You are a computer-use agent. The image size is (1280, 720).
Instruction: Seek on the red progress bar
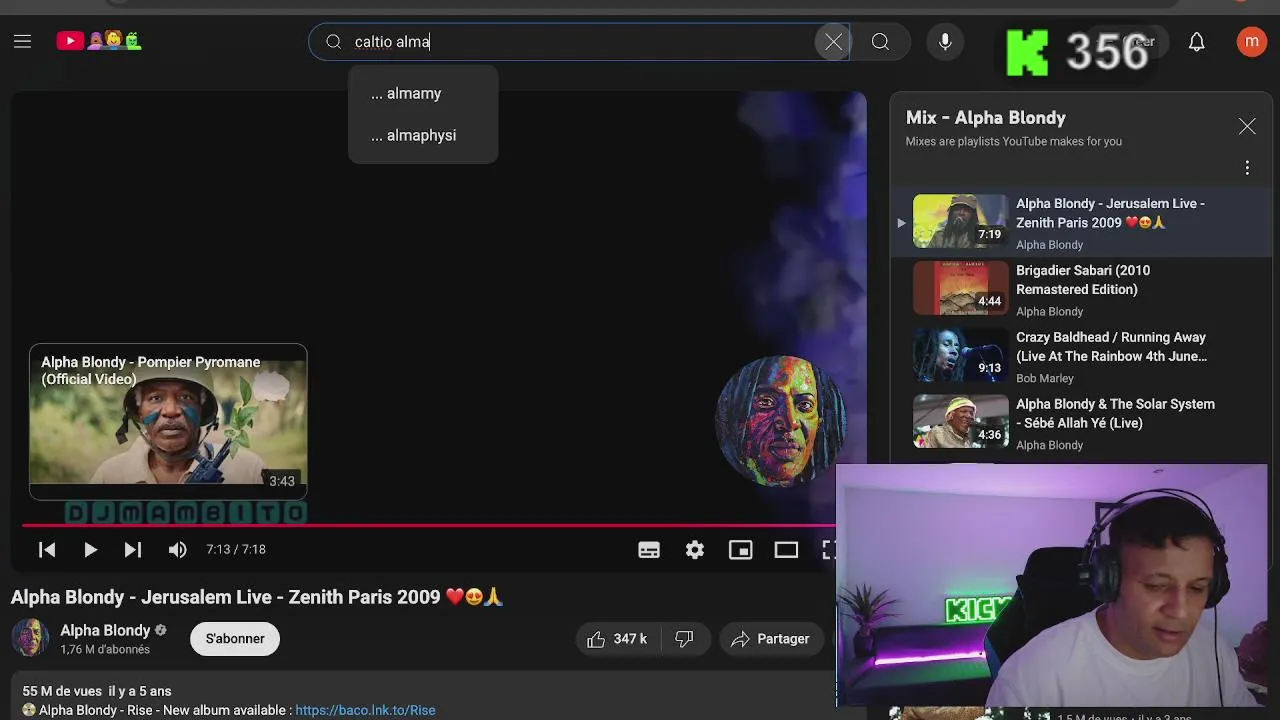428,524
